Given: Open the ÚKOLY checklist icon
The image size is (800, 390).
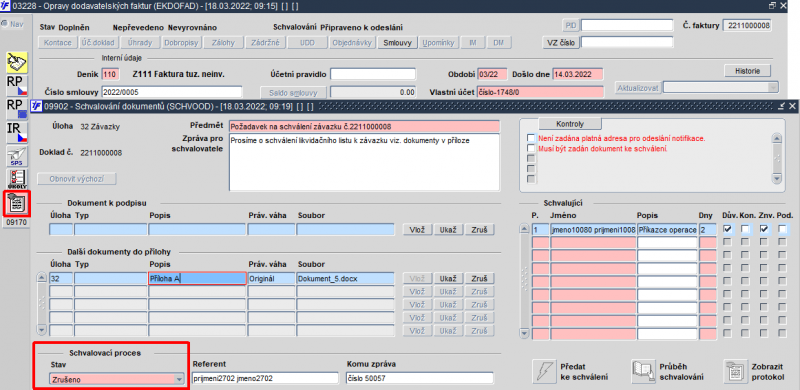Looking at the screenshot, I should coord(17,179).
